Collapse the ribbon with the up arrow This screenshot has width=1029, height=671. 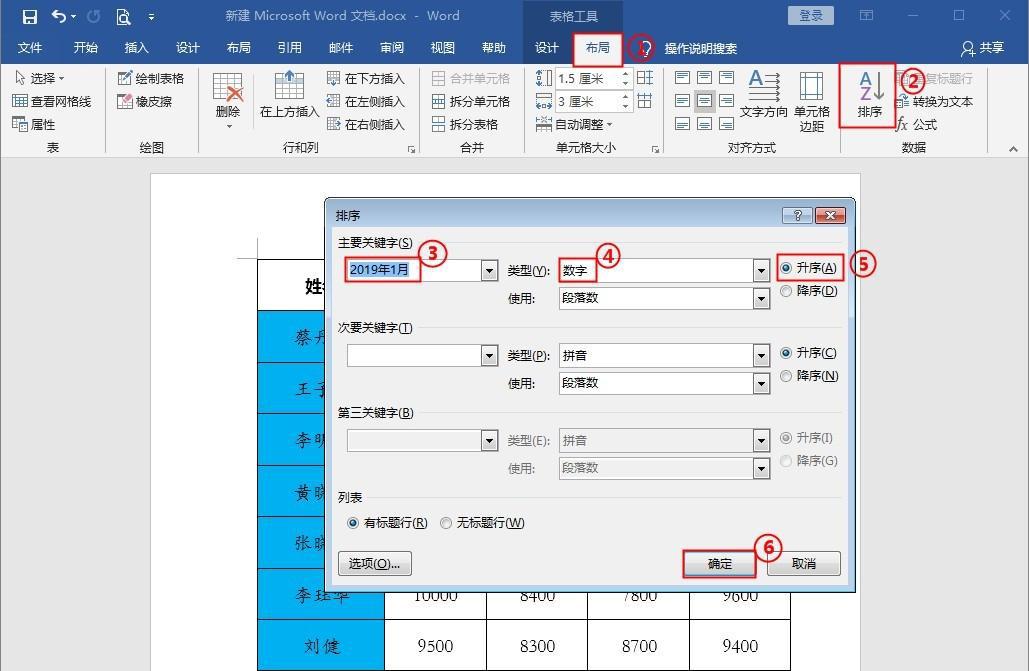(x=1013, y=149)
